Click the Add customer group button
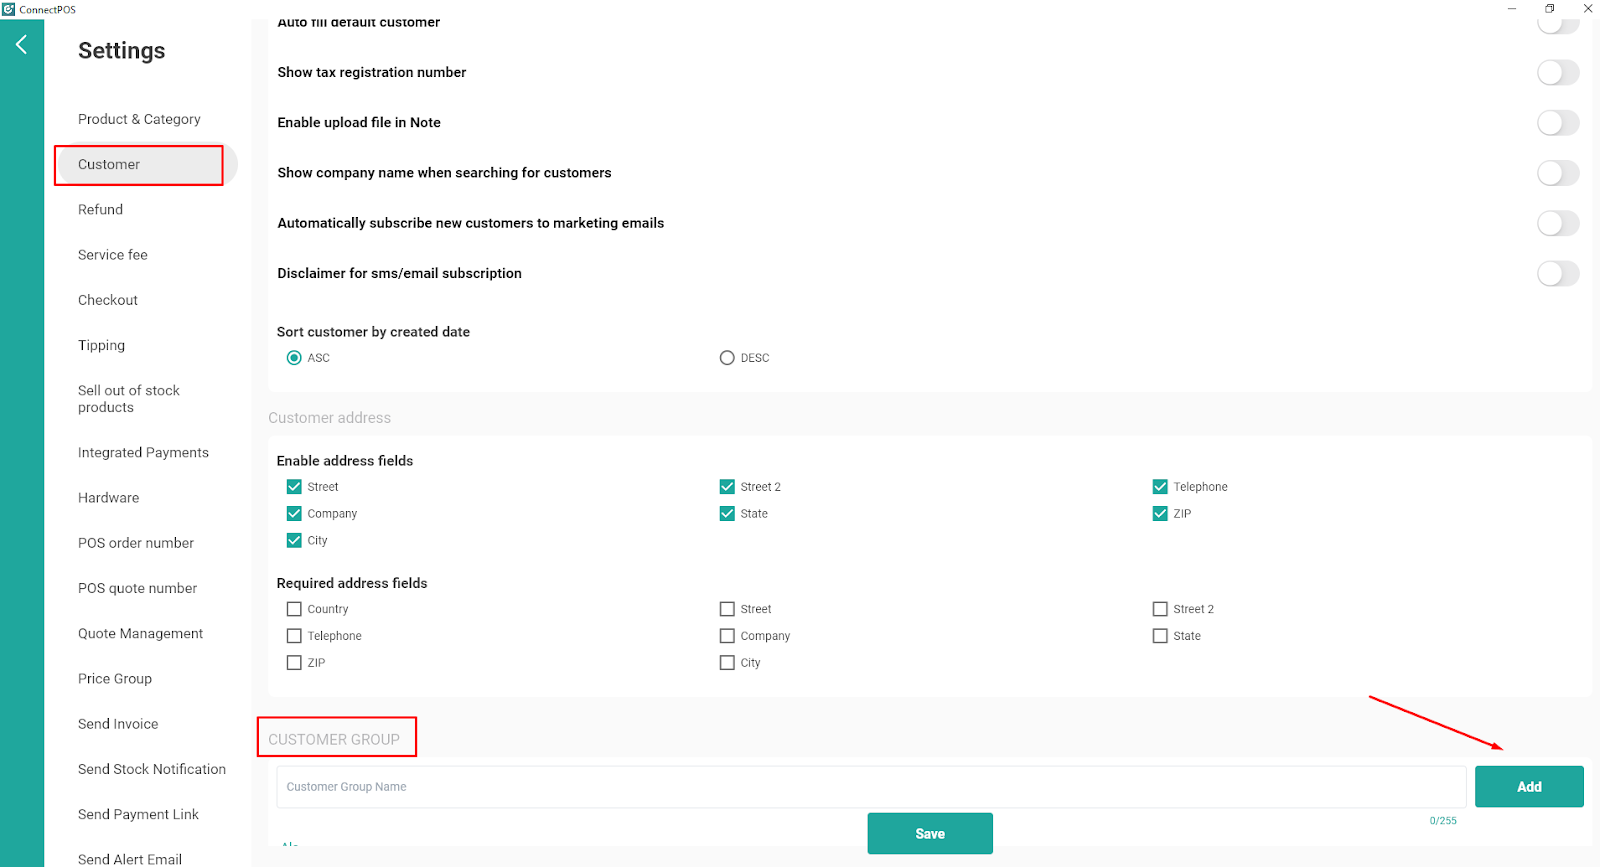Screen dimensions: 1600x867 tap(1528, 787)
